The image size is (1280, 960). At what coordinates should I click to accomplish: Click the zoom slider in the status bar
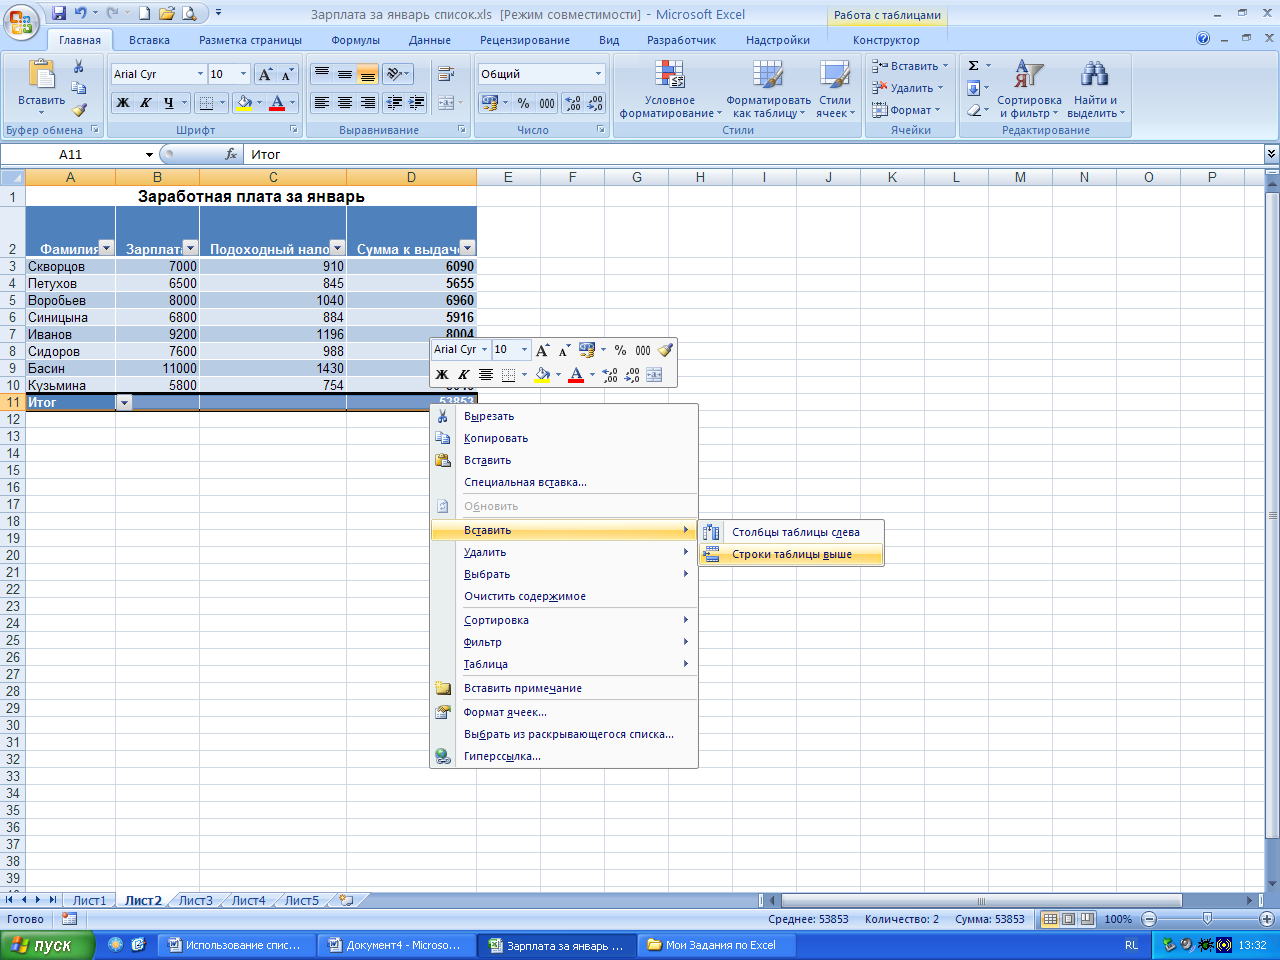1207,918
